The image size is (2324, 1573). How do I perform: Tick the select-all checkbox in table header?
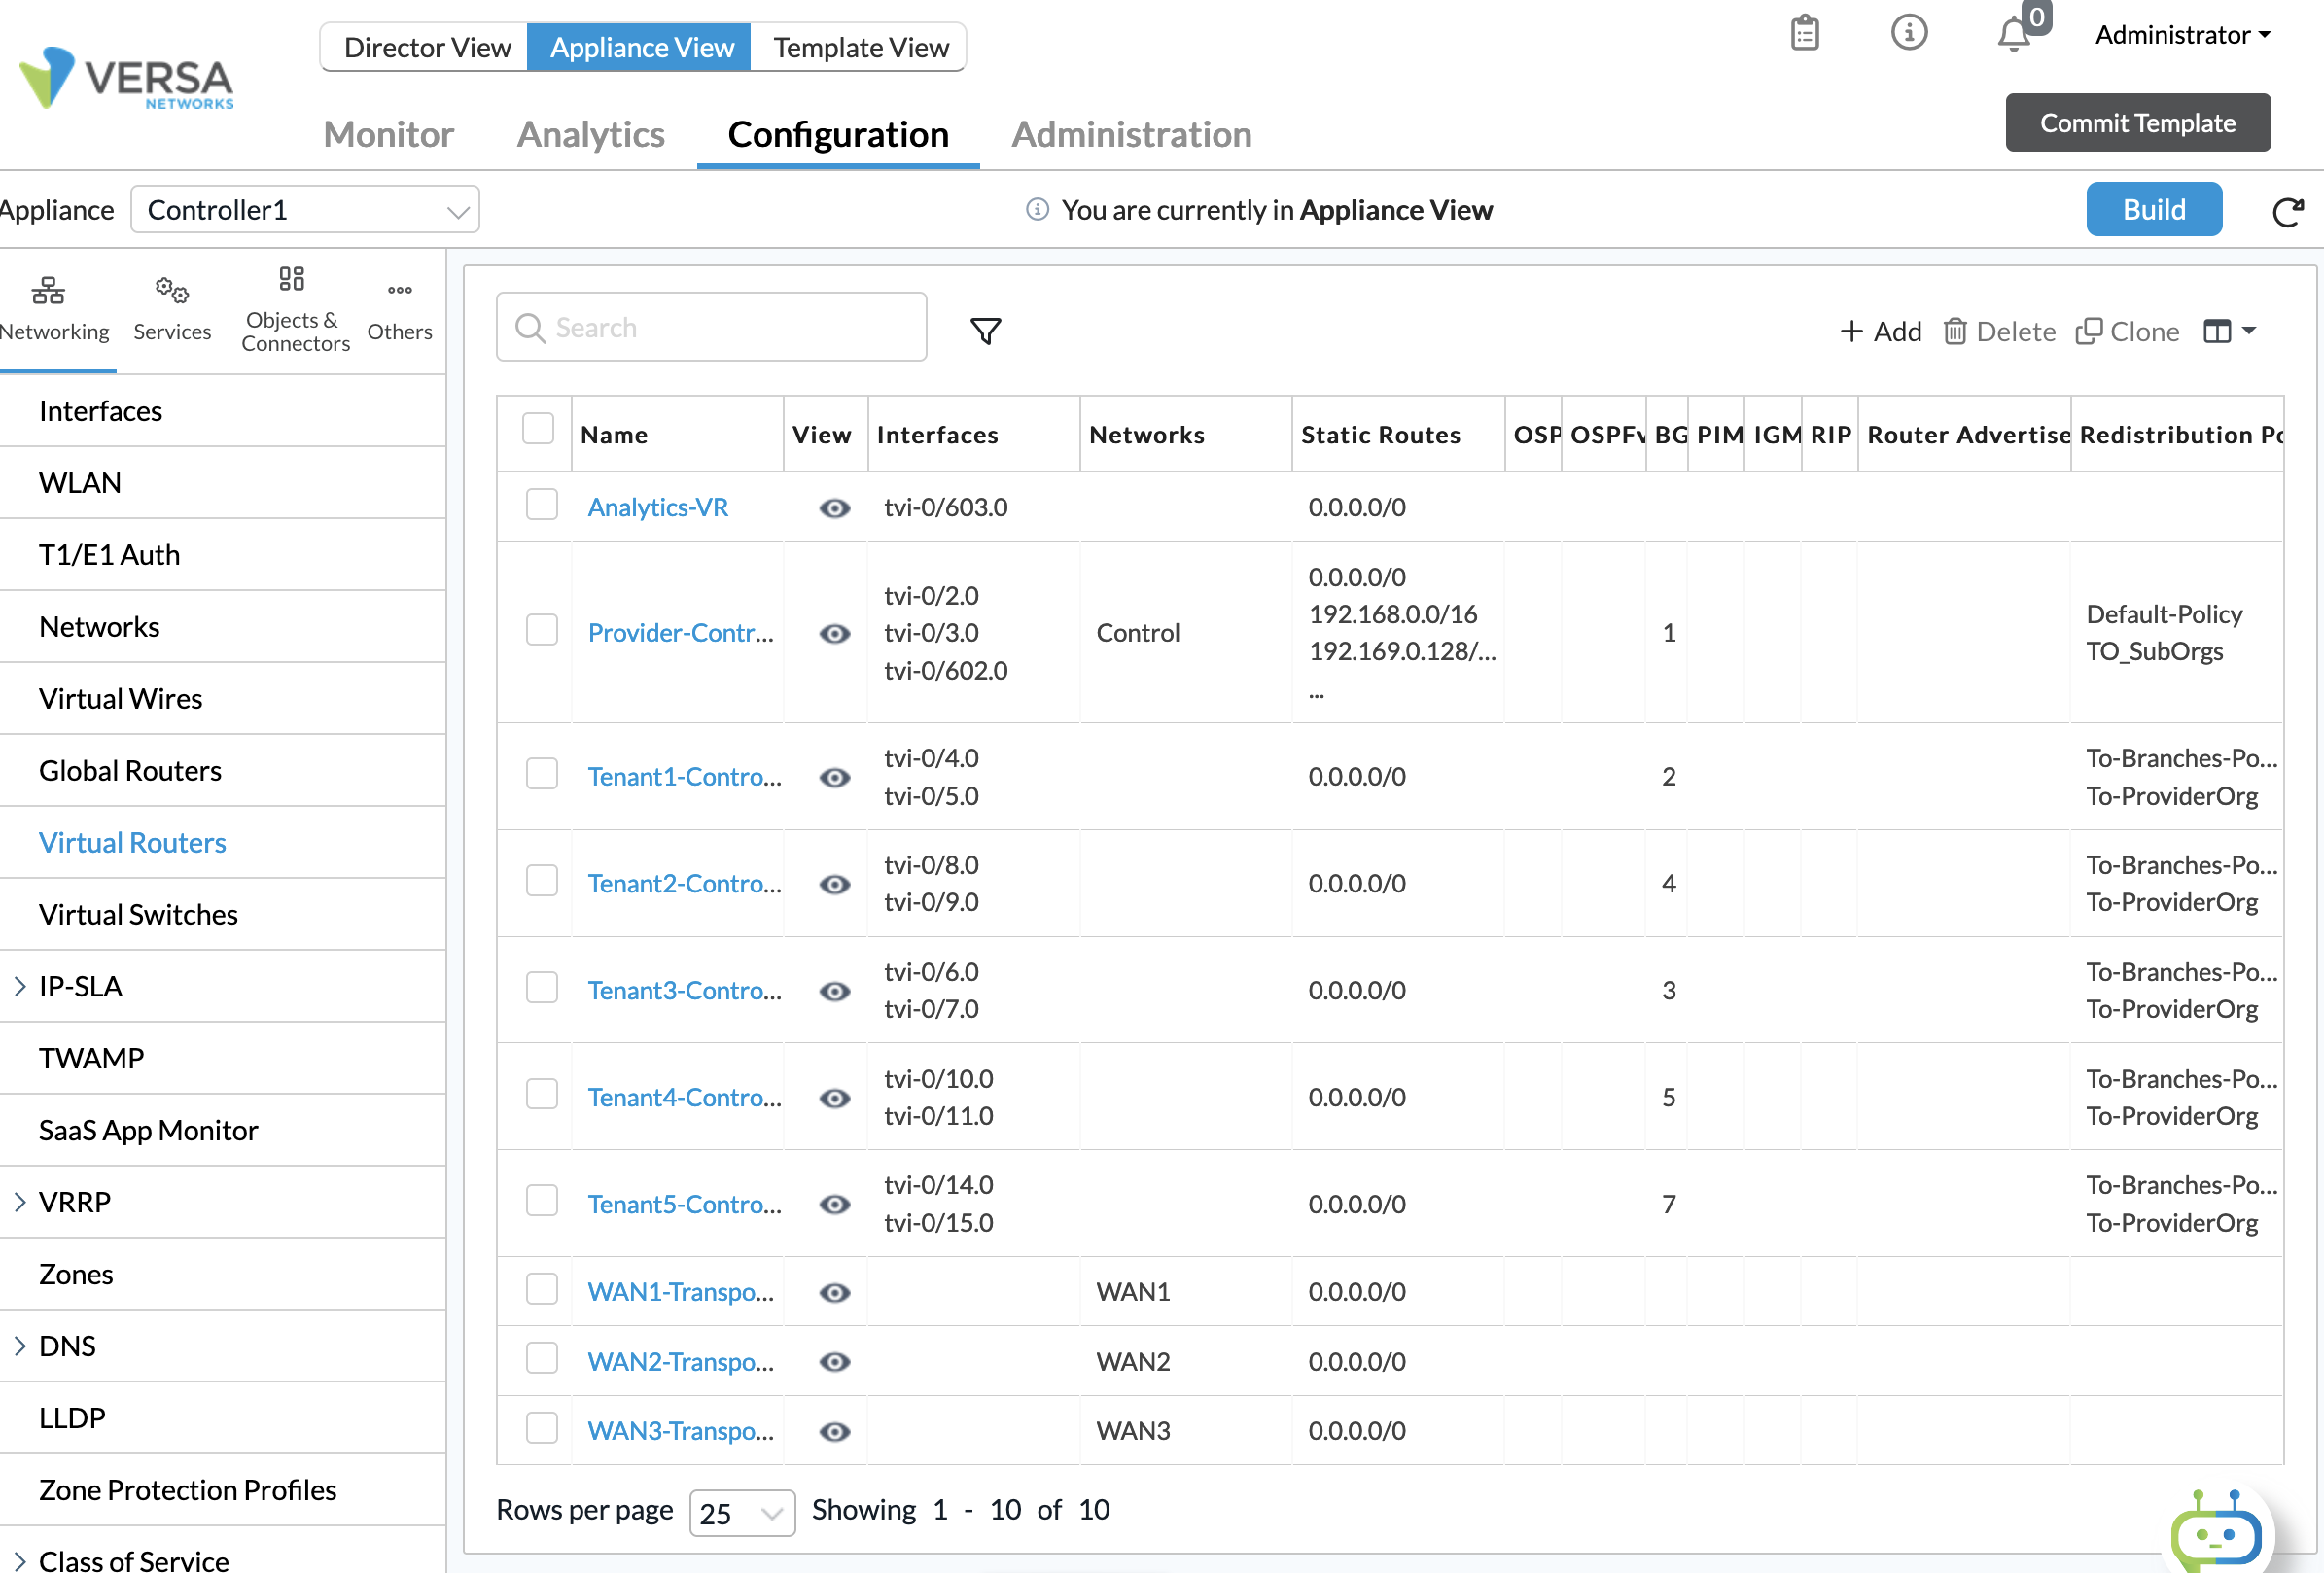(x=538, y=428)
